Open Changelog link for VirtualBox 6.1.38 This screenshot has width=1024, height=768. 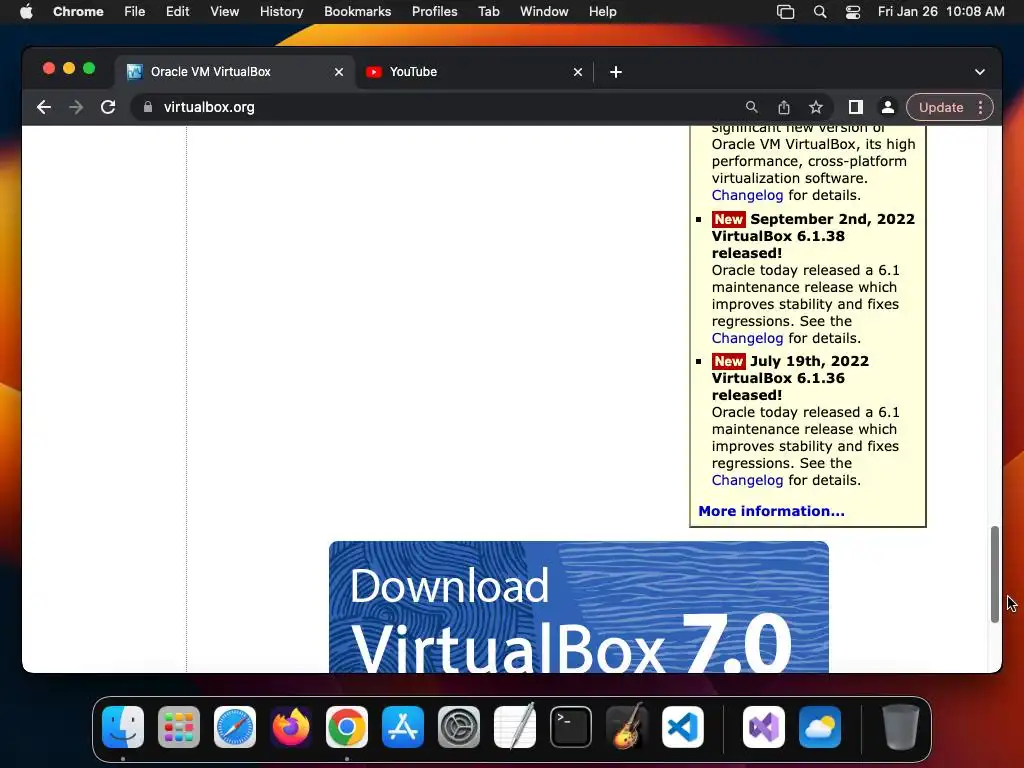coord(747,338)
